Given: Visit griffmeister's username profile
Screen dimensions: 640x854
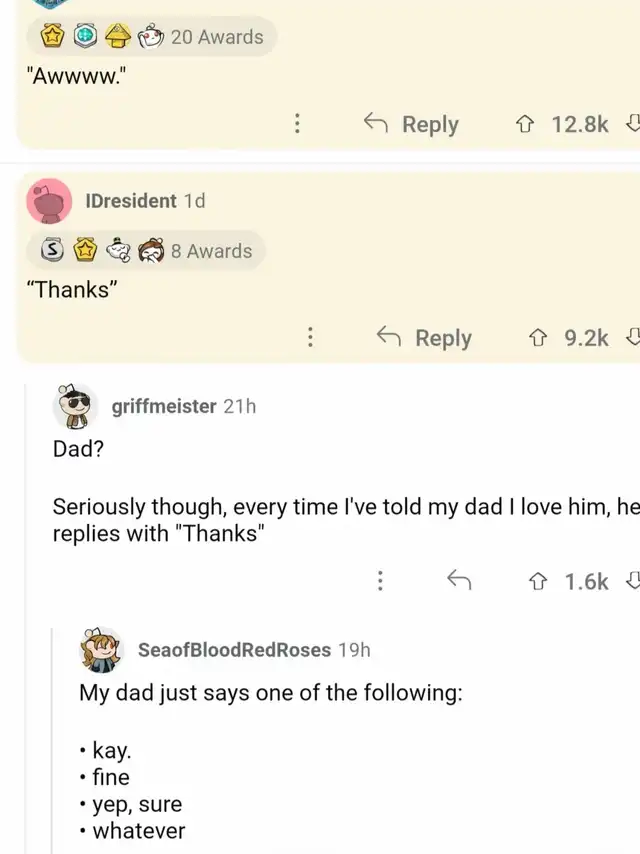Looking at the screenshot, I should [163, 405].
